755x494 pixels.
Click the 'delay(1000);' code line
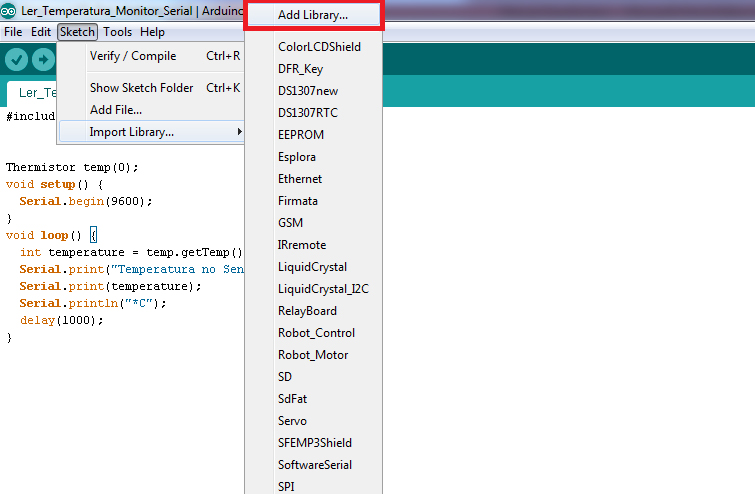tap(62, 321)
